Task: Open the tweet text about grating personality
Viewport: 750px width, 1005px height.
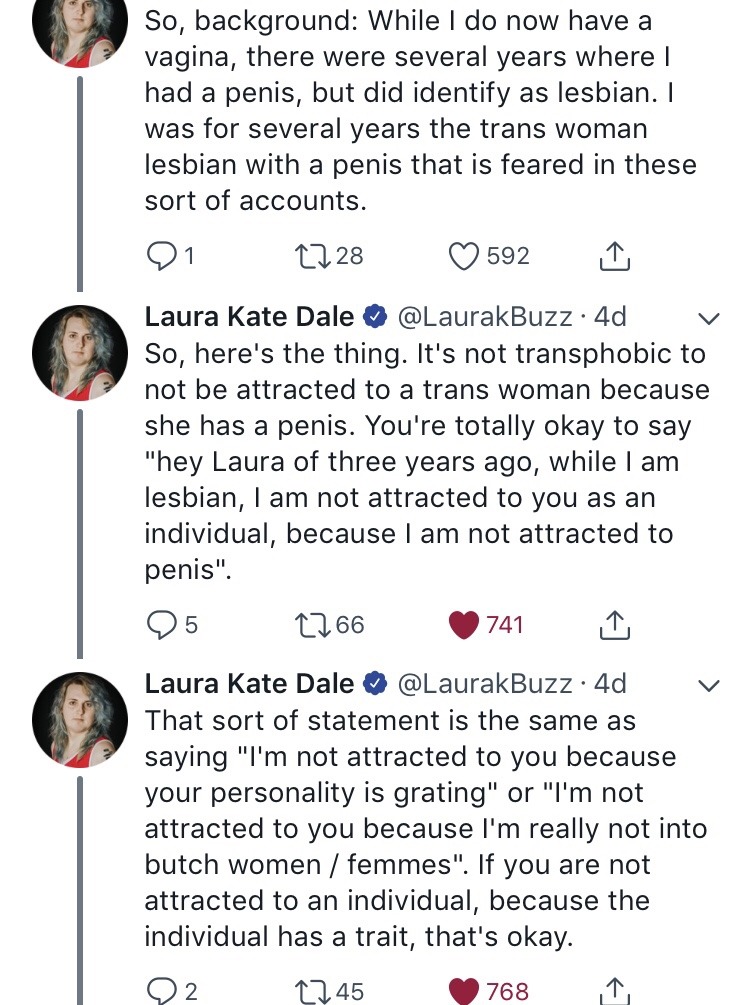Action: click(420, 828)
